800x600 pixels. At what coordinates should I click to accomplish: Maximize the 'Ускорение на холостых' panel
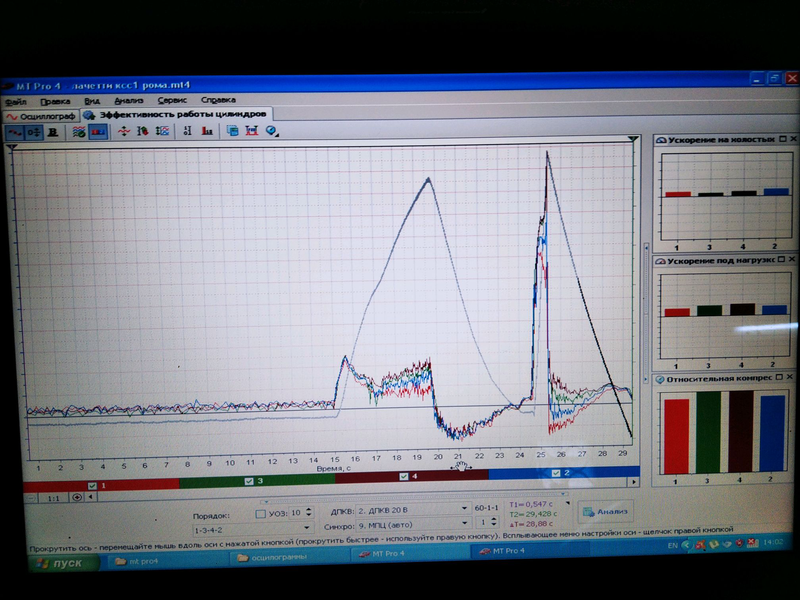click(x=783, y=139)
